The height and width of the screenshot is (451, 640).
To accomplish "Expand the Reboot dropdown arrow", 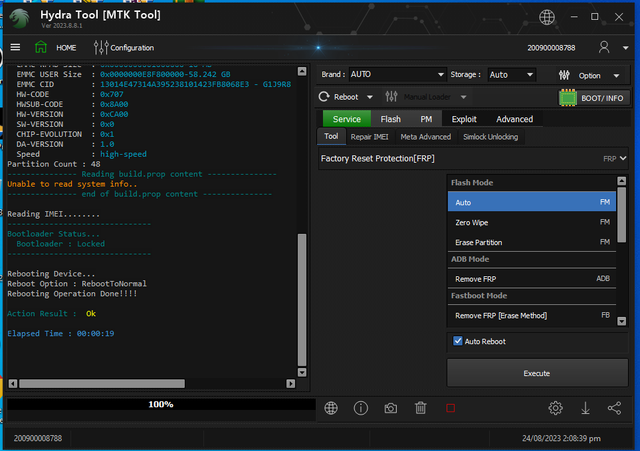I will coord(370,97).
